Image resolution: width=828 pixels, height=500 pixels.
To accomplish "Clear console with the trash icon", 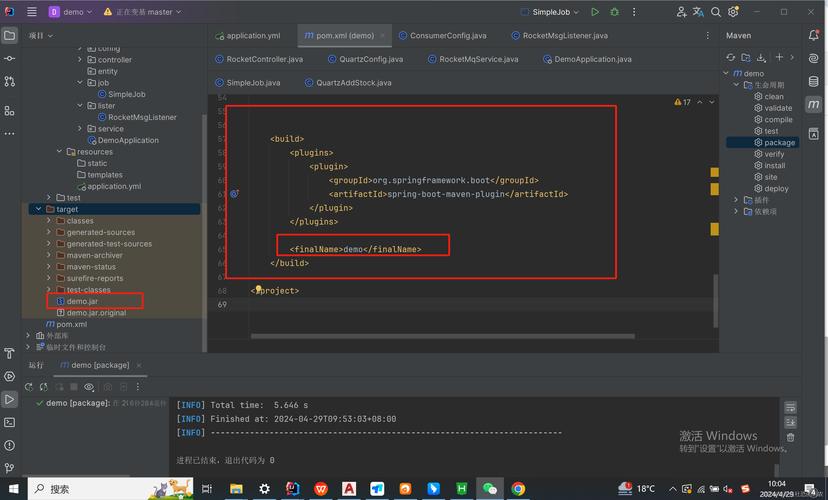I will [790, 437].
